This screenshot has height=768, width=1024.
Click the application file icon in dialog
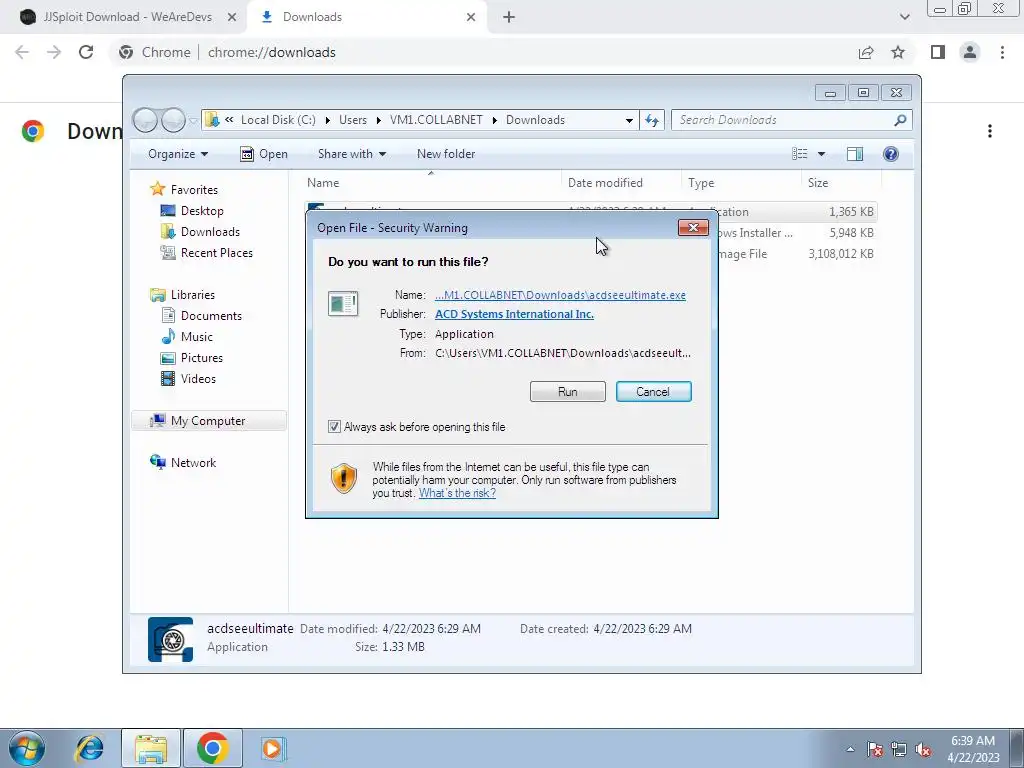(343, 304)
